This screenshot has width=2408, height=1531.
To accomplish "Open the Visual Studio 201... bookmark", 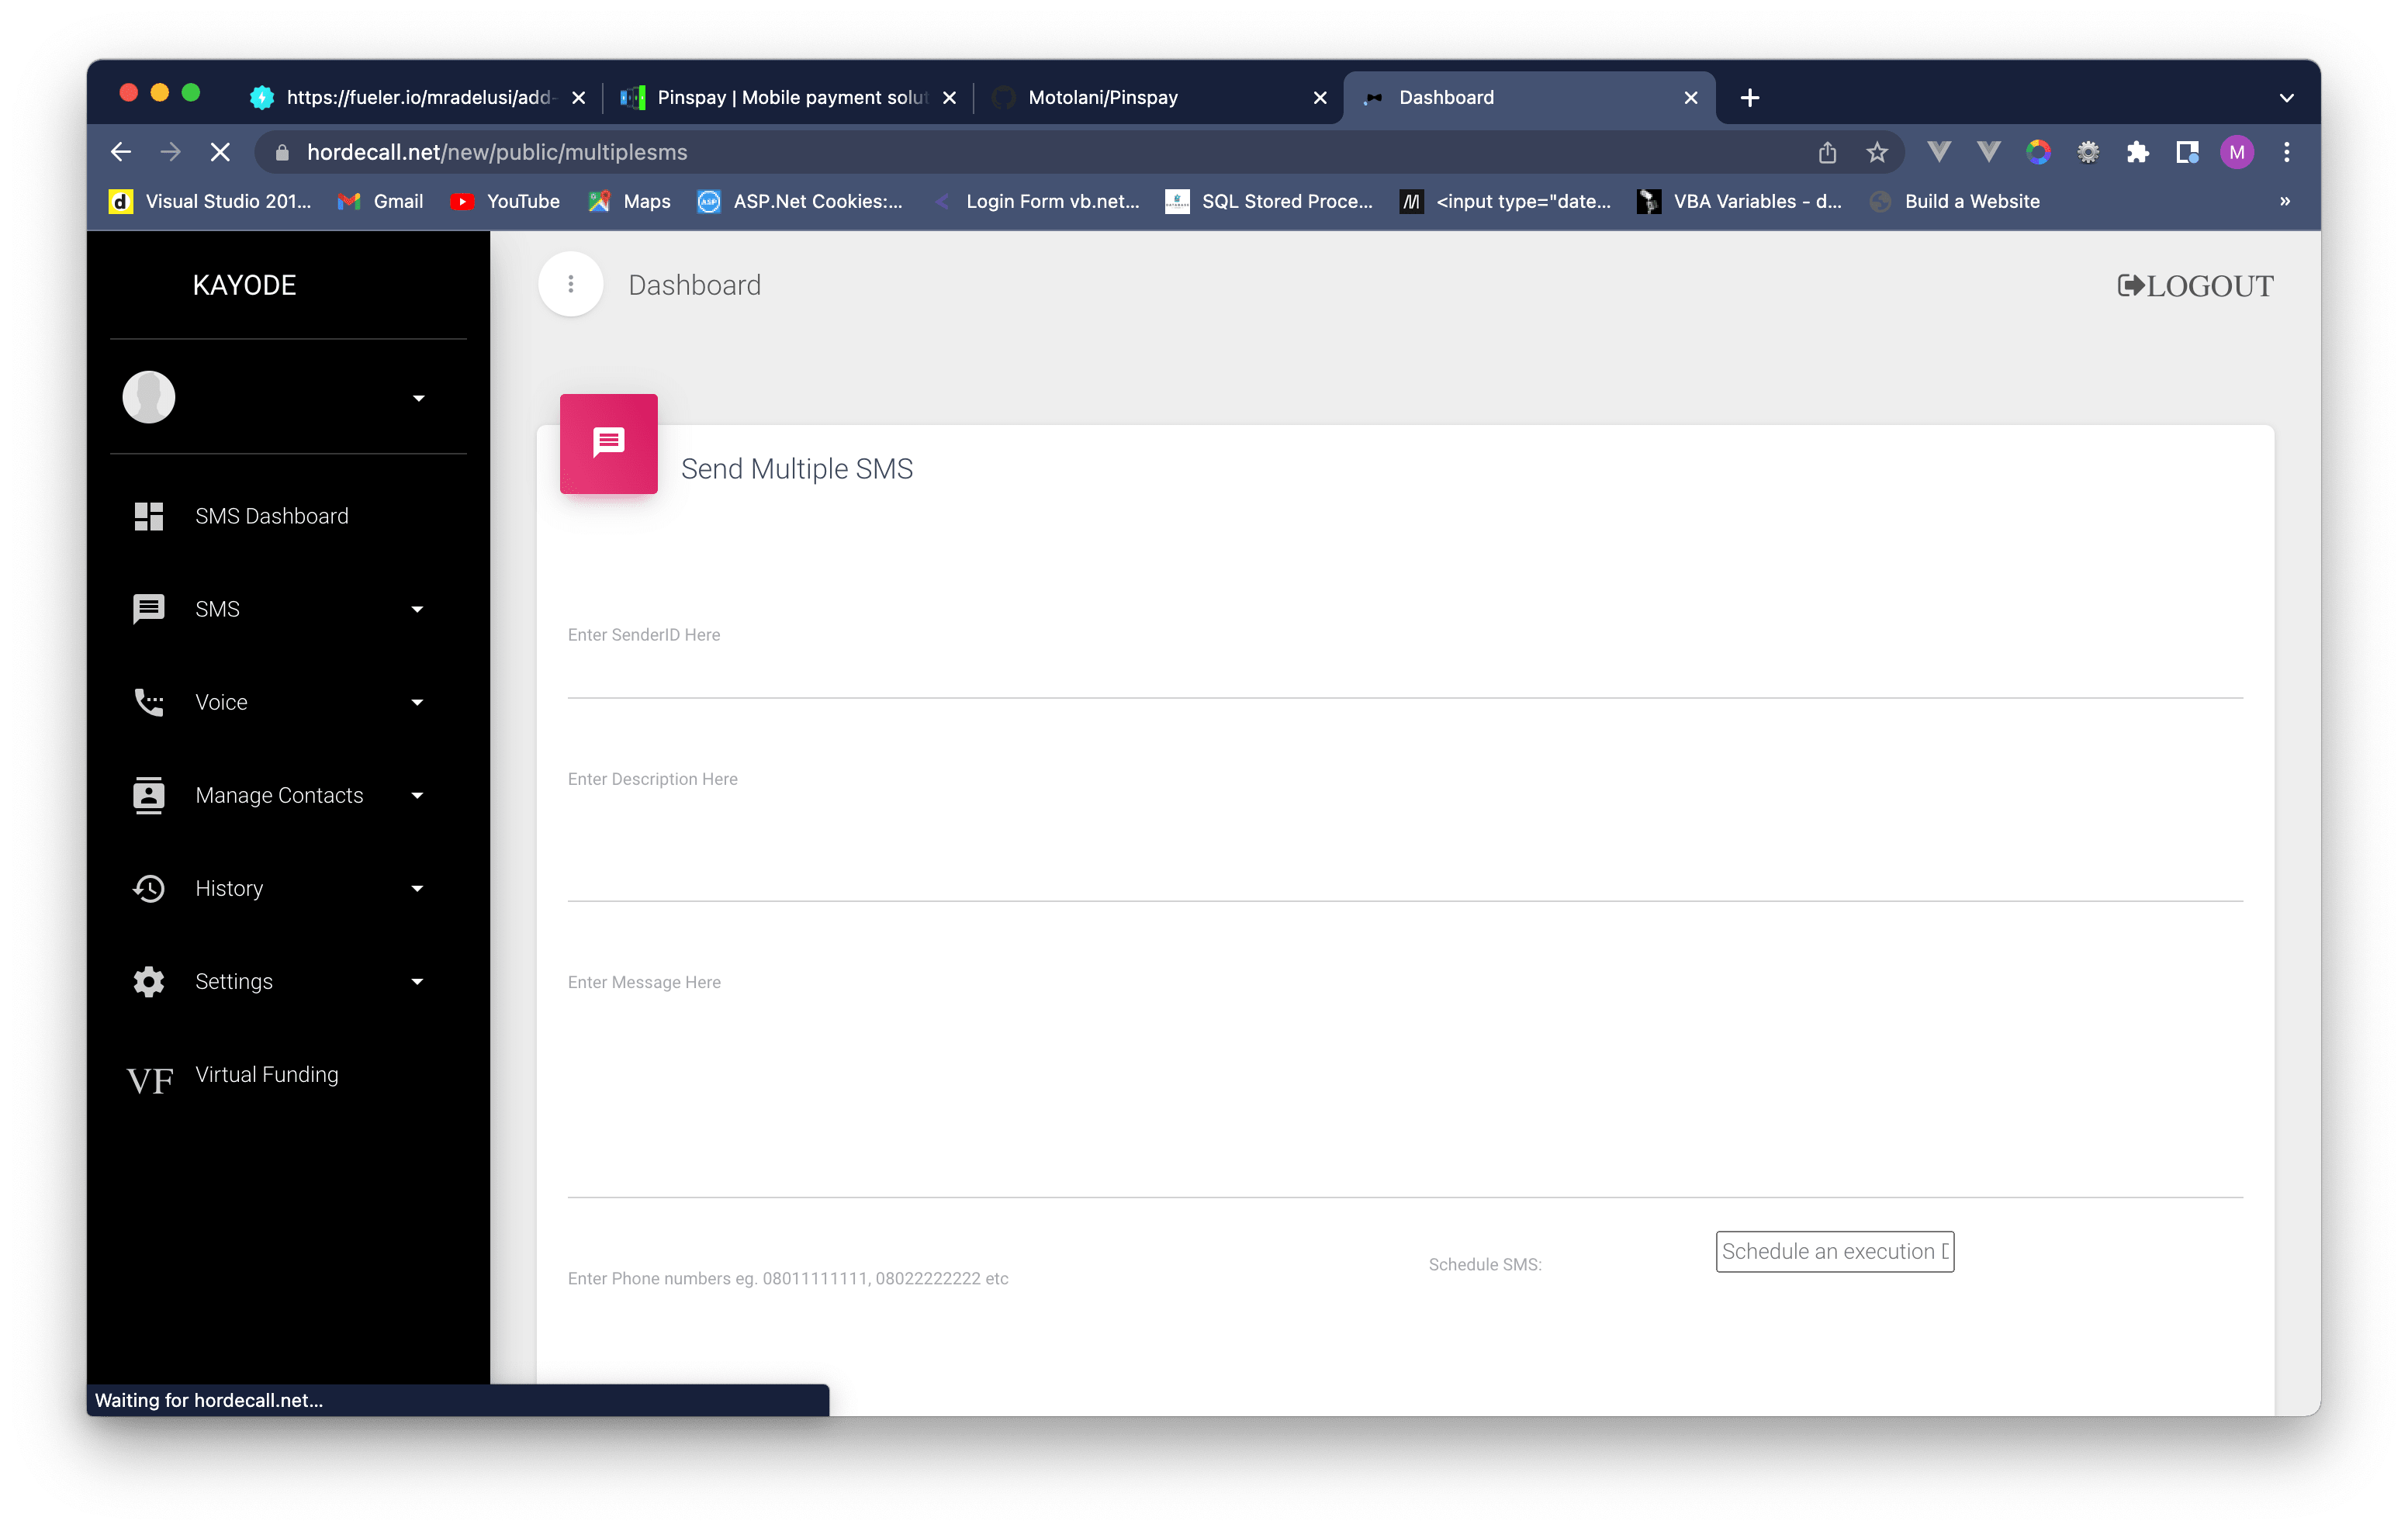I will tap(211, 201).
